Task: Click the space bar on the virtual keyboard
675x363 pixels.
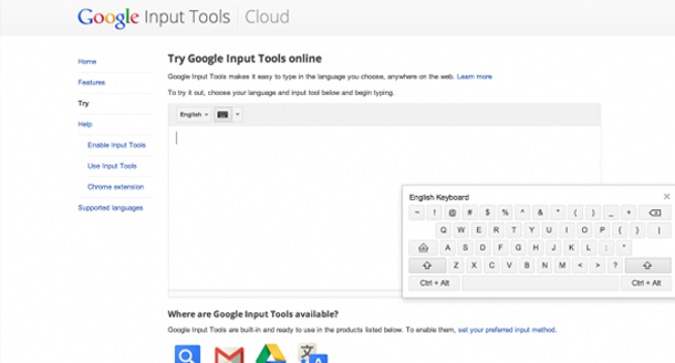Action: click(540, 283)
